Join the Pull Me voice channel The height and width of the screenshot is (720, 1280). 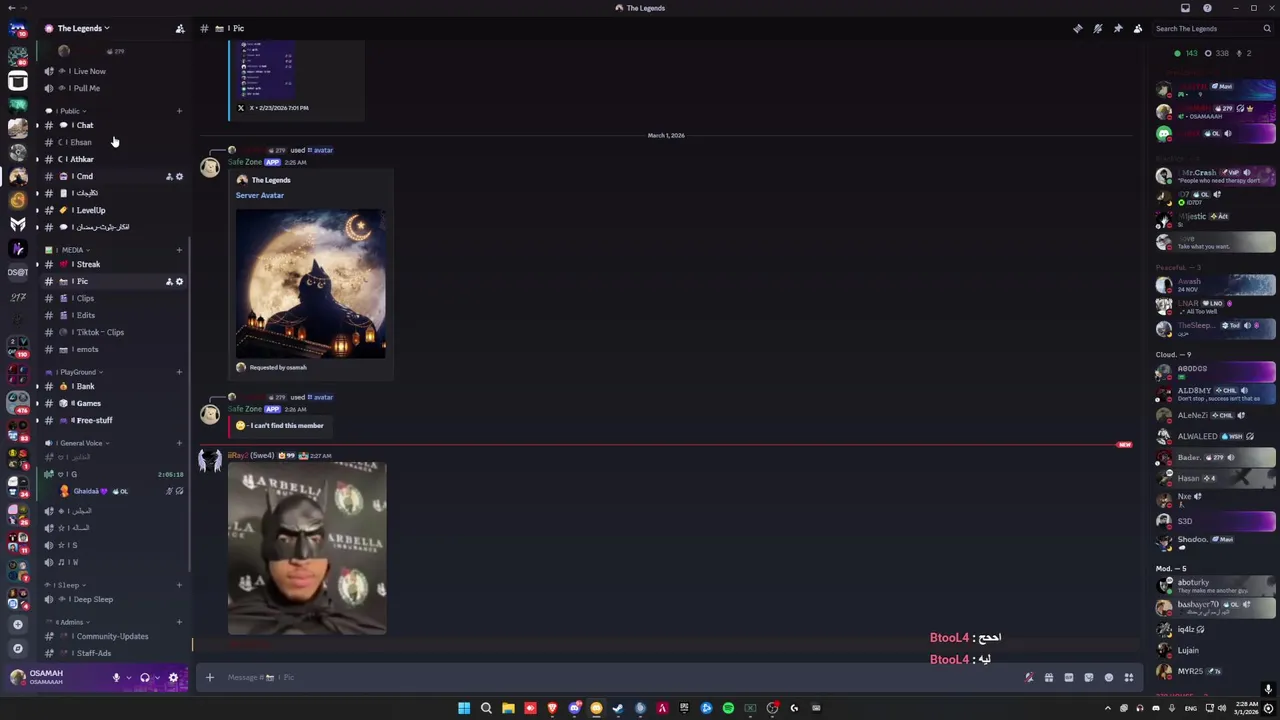tap(113, 88)
